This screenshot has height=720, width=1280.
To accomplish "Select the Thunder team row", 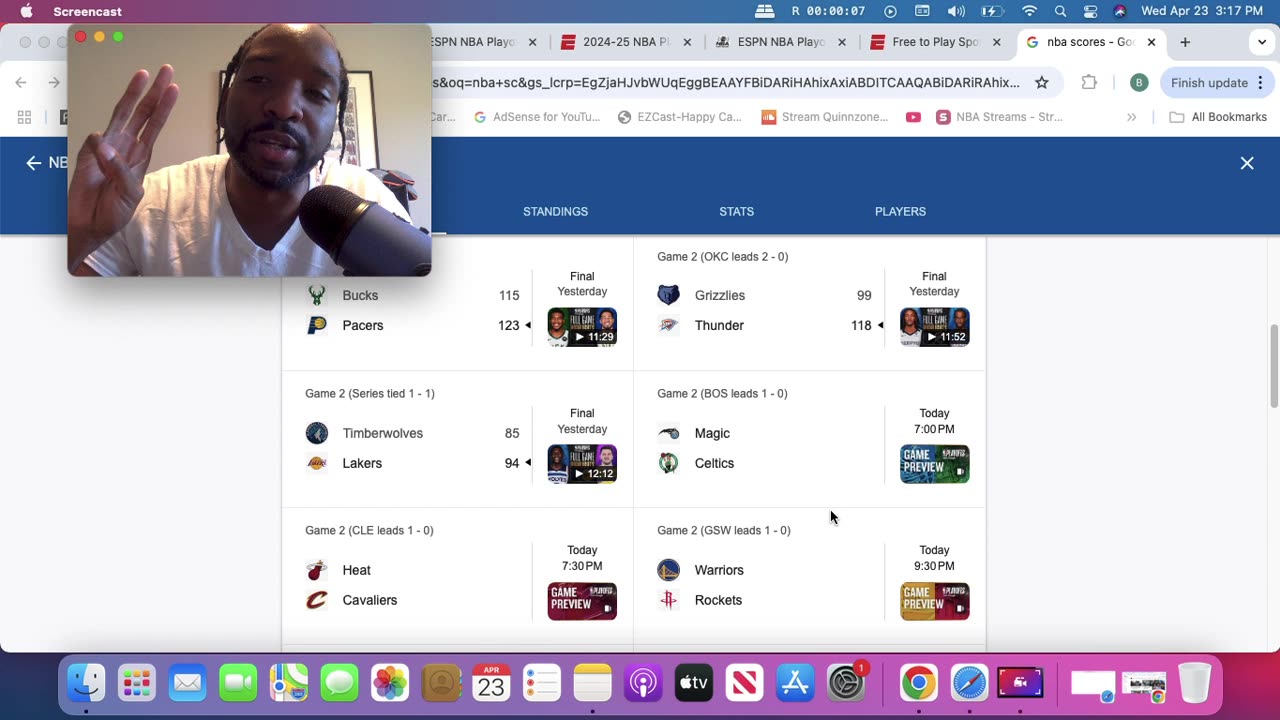I will pos(765,325).
